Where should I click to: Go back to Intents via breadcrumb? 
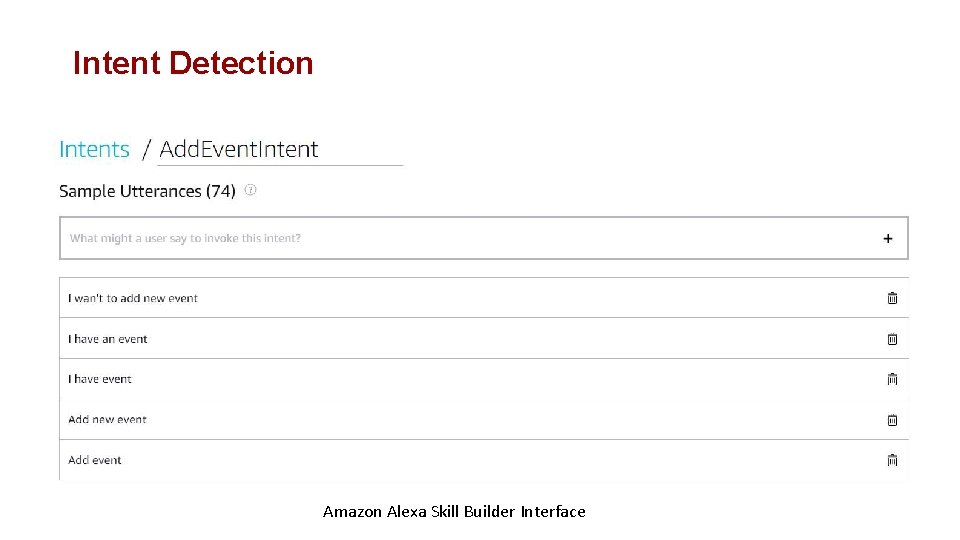point(94,150)
